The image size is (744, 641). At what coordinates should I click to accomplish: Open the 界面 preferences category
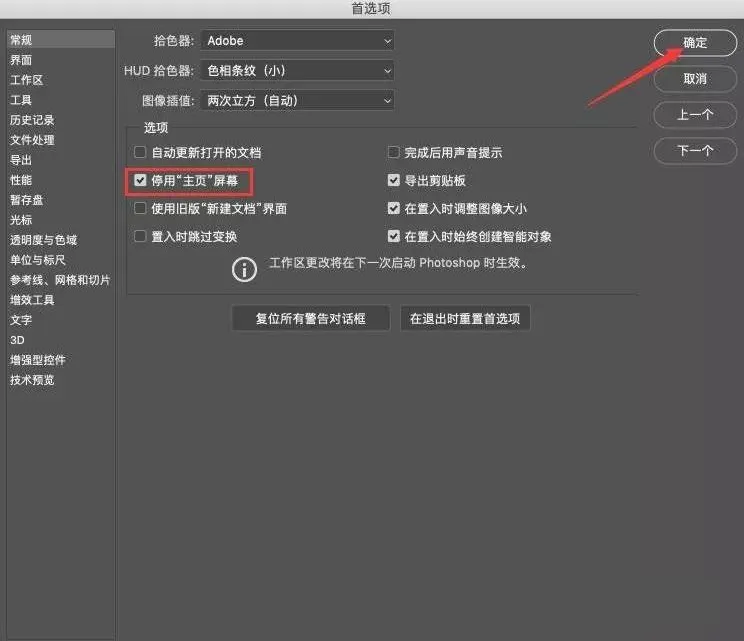point(21,60)
